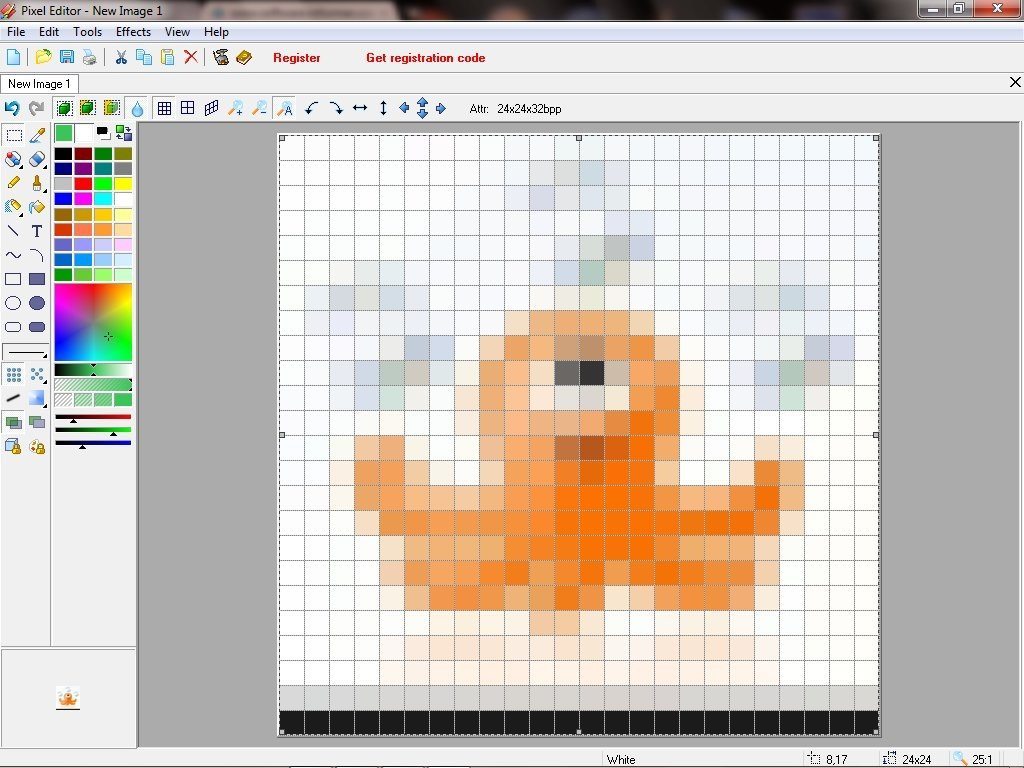Image resolution: width=1024 pixels, height=768 pixels.
Task: Click the Register button
Action: click(296, 58)
